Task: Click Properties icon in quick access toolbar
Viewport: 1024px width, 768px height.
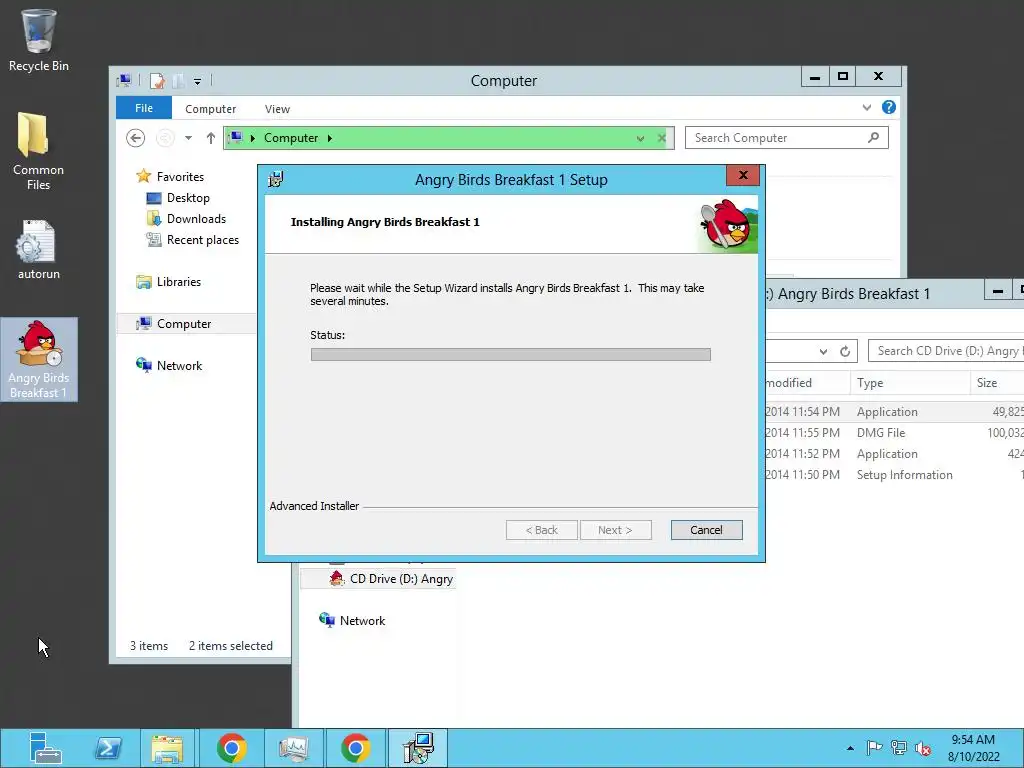Action: point(157,81)
